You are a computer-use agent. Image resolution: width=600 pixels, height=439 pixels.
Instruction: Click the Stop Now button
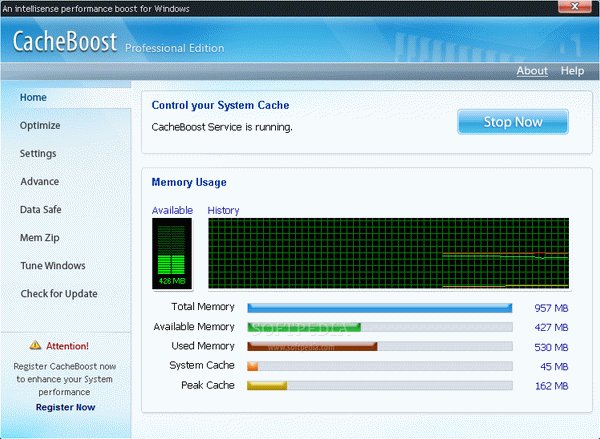(x=513, y=122)
